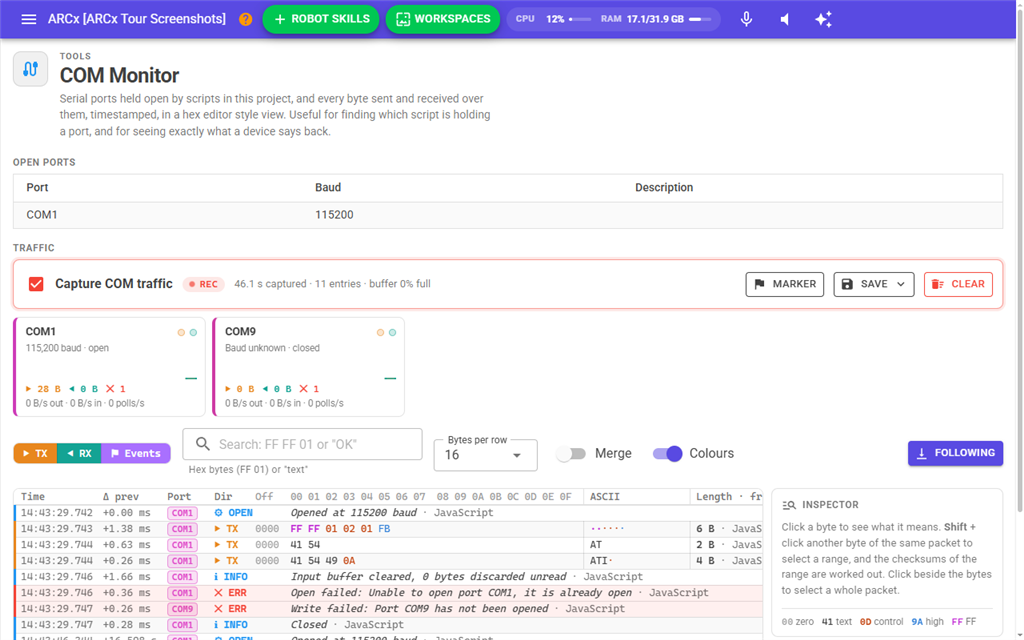1024x640 pixels.
Task: Select the COM1 port summary card
Action: point(109,367)
